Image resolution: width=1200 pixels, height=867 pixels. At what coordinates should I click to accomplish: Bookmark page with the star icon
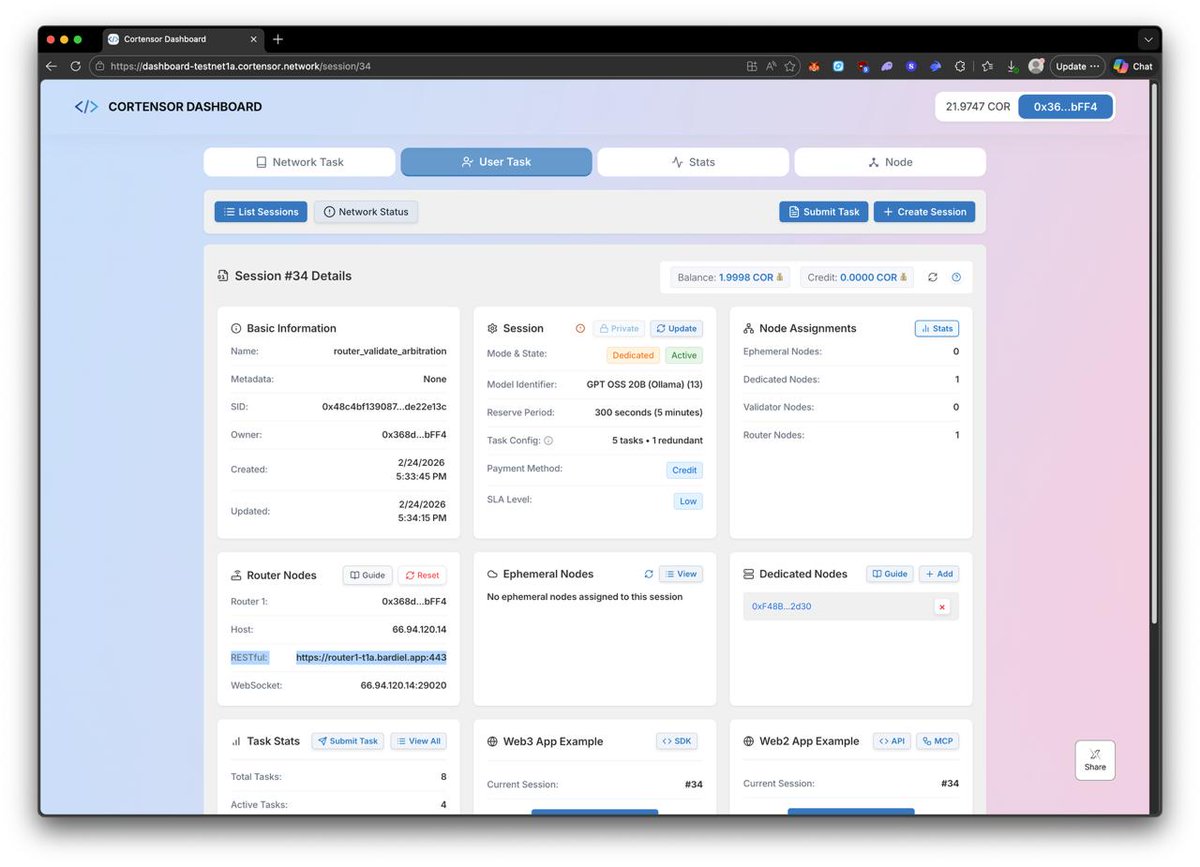pyautogui.click(x=790, y=66)
